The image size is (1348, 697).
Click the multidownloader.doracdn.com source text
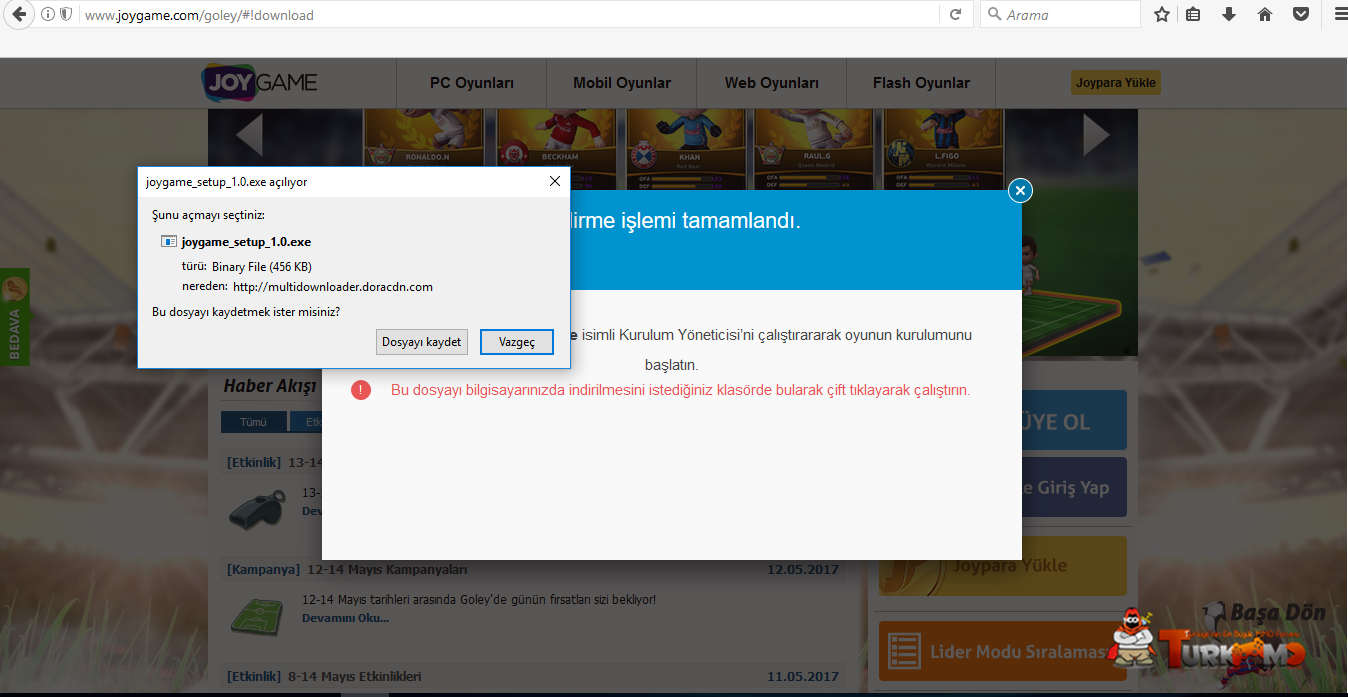333,287
